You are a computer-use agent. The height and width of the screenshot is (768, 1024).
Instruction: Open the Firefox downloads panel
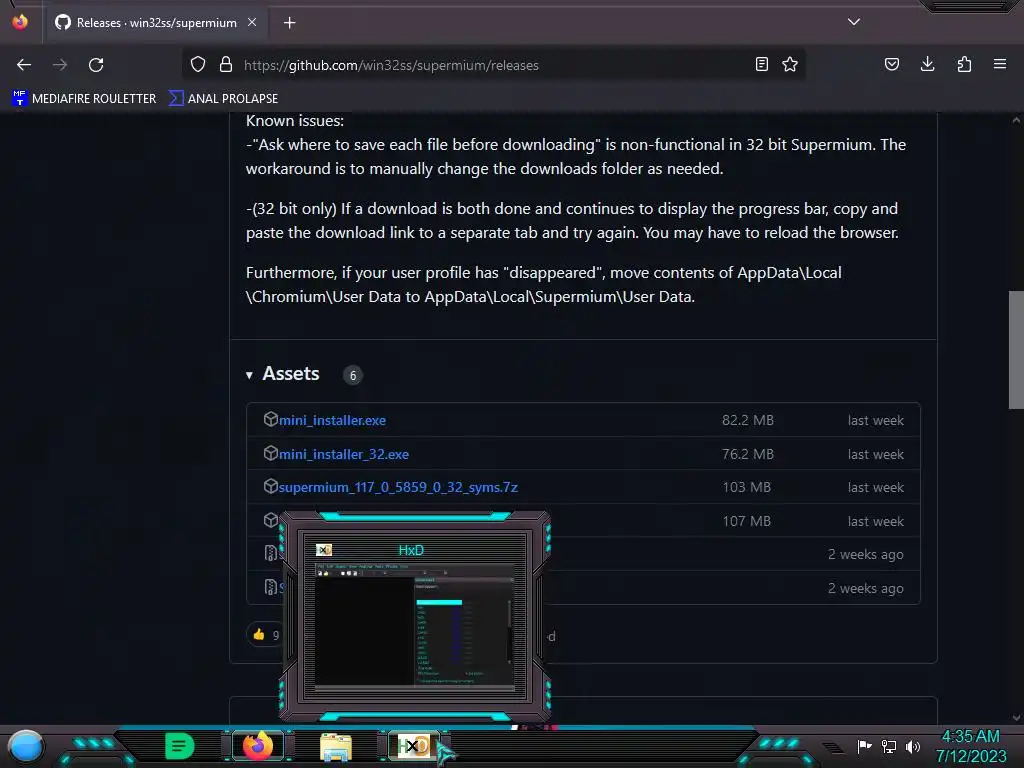coord(927,64)
